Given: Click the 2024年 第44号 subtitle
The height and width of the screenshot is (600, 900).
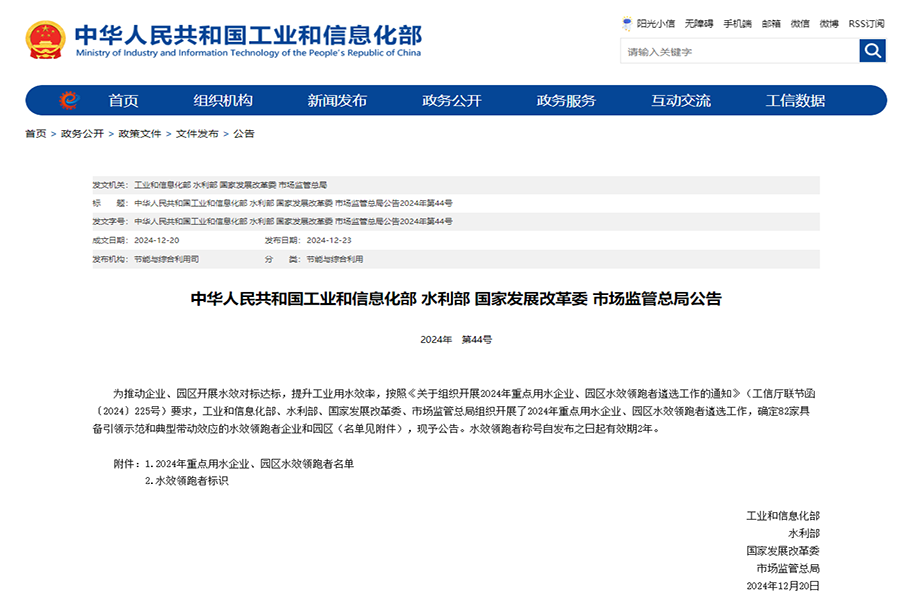Looking at the screenshot, I should pos(456,340).
